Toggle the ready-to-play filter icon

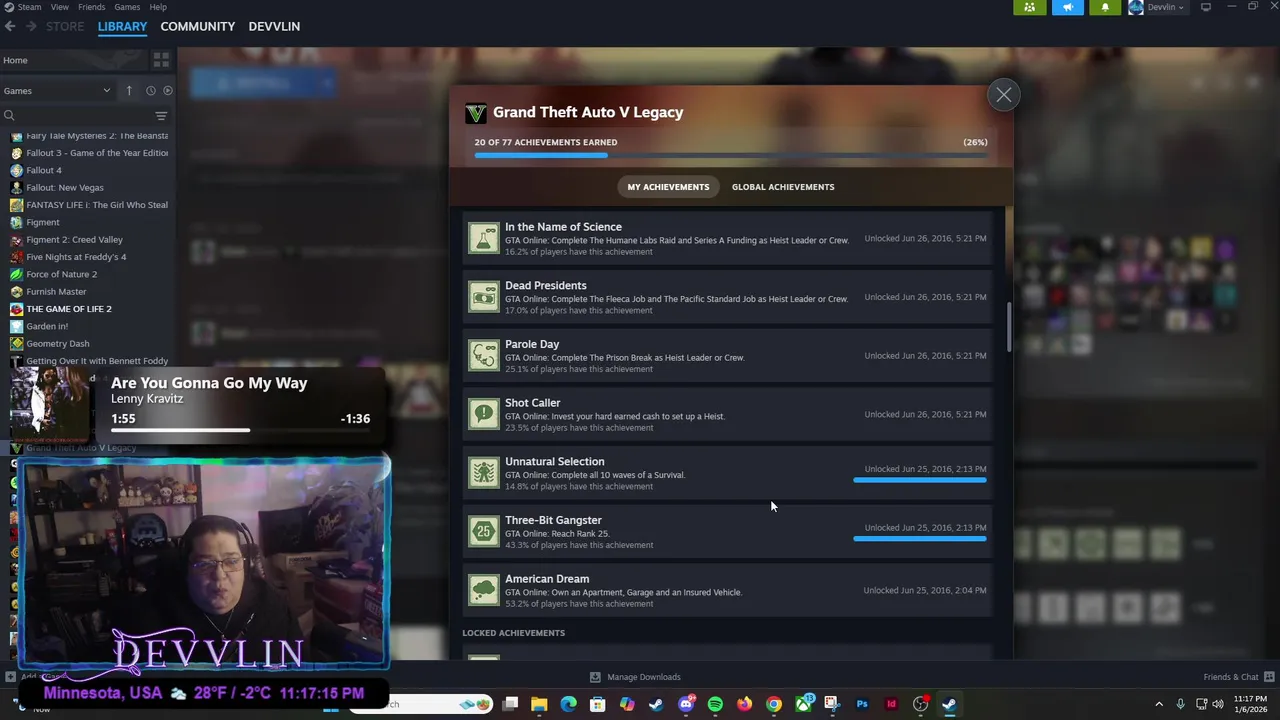[167, 91]
